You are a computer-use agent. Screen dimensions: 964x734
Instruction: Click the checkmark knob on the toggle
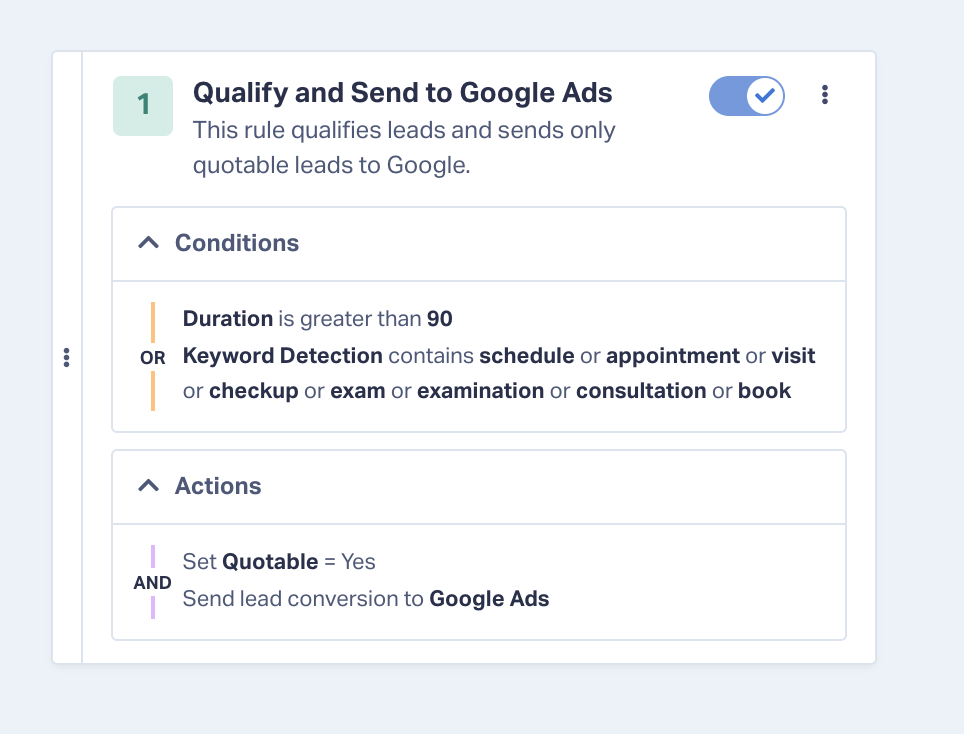click(765, 96)
